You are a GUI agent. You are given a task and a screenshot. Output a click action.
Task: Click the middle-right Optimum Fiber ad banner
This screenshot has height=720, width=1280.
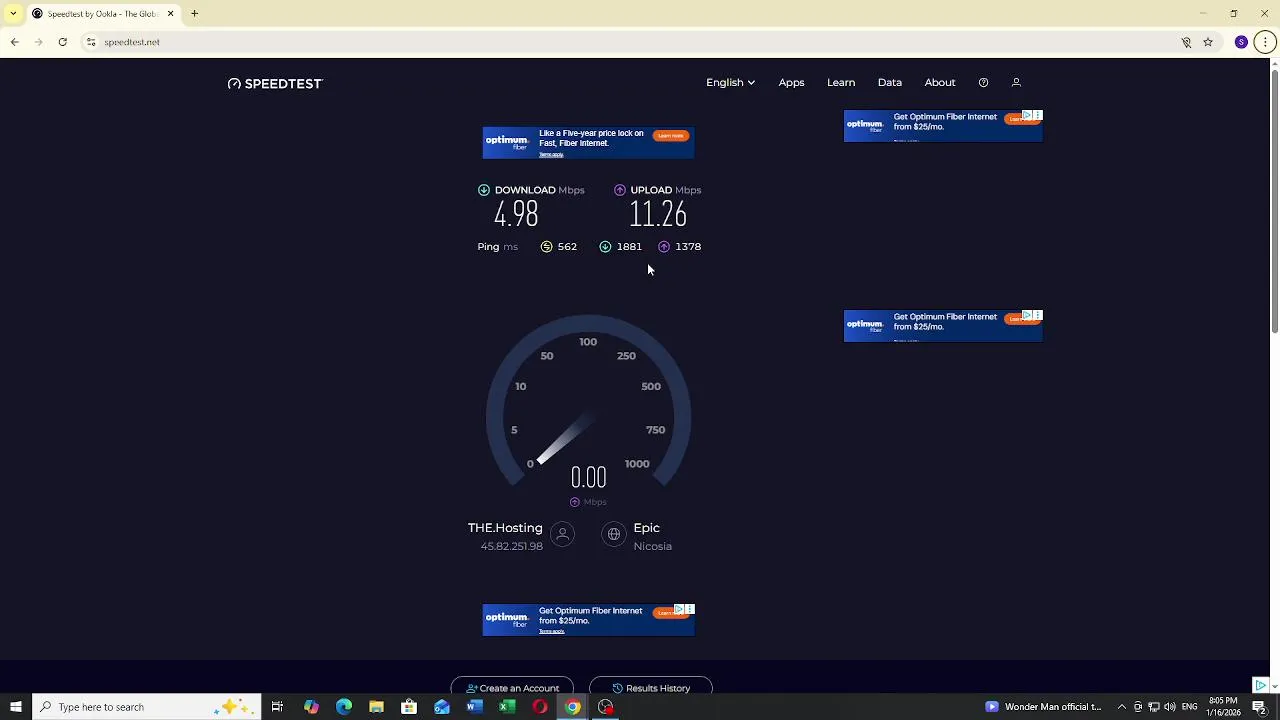[943, 326]
